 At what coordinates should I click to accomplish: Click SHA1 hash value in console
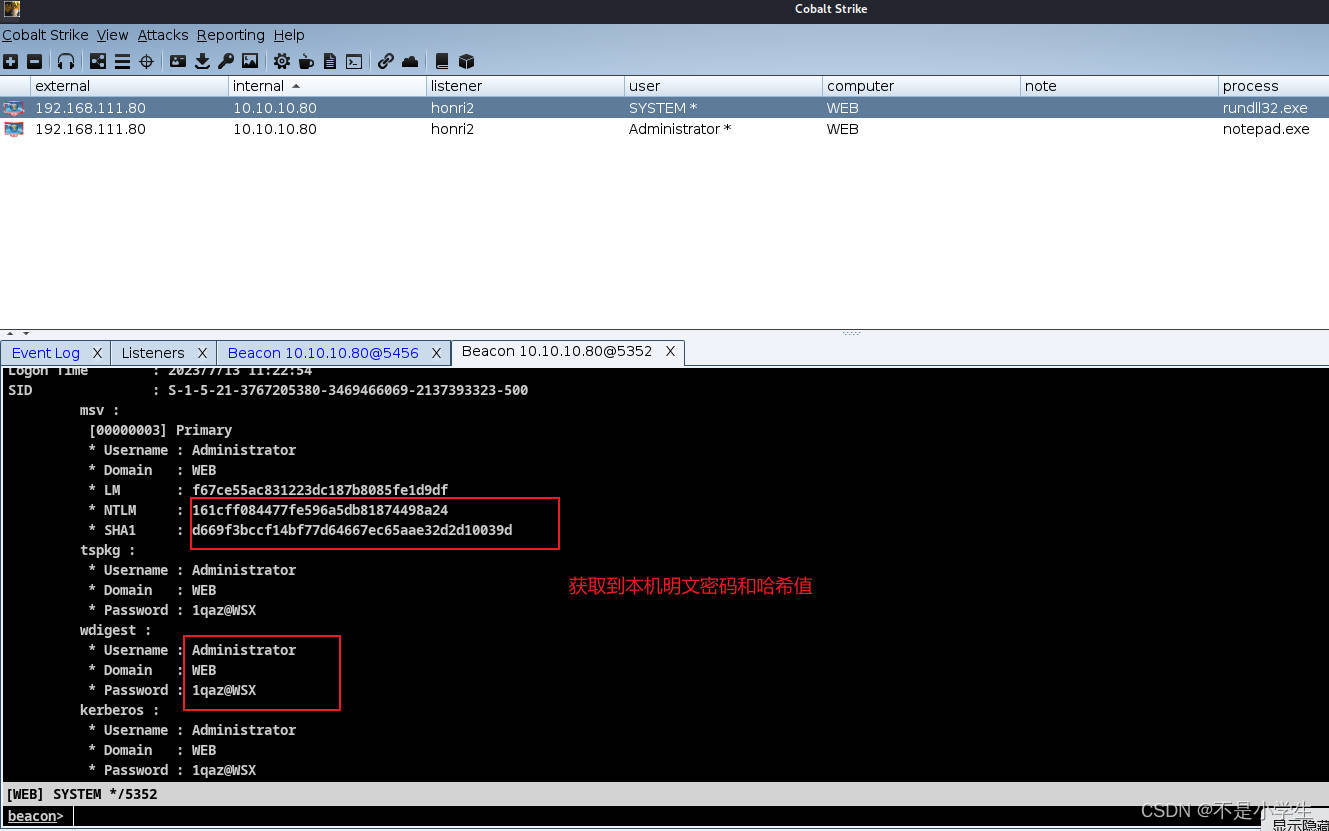coord(352,530)
